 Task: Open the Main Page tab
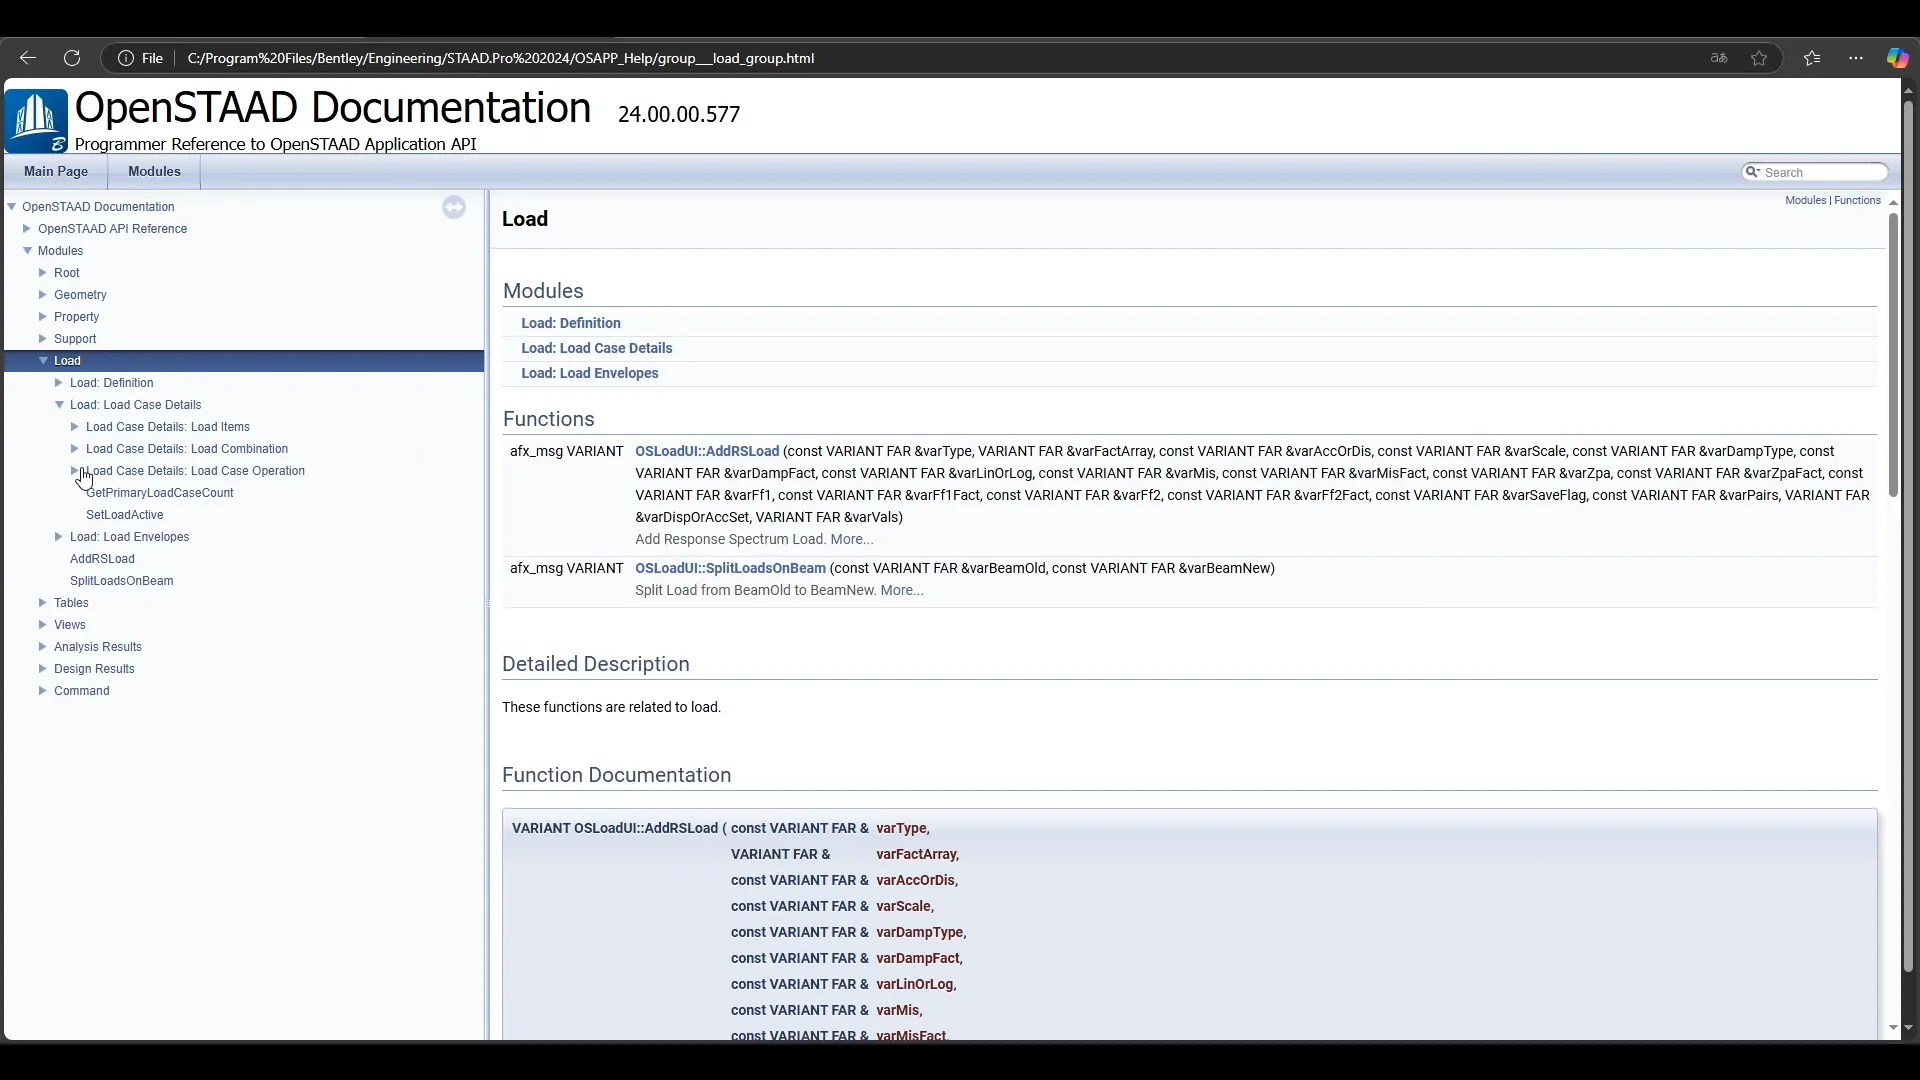(56, 172)
